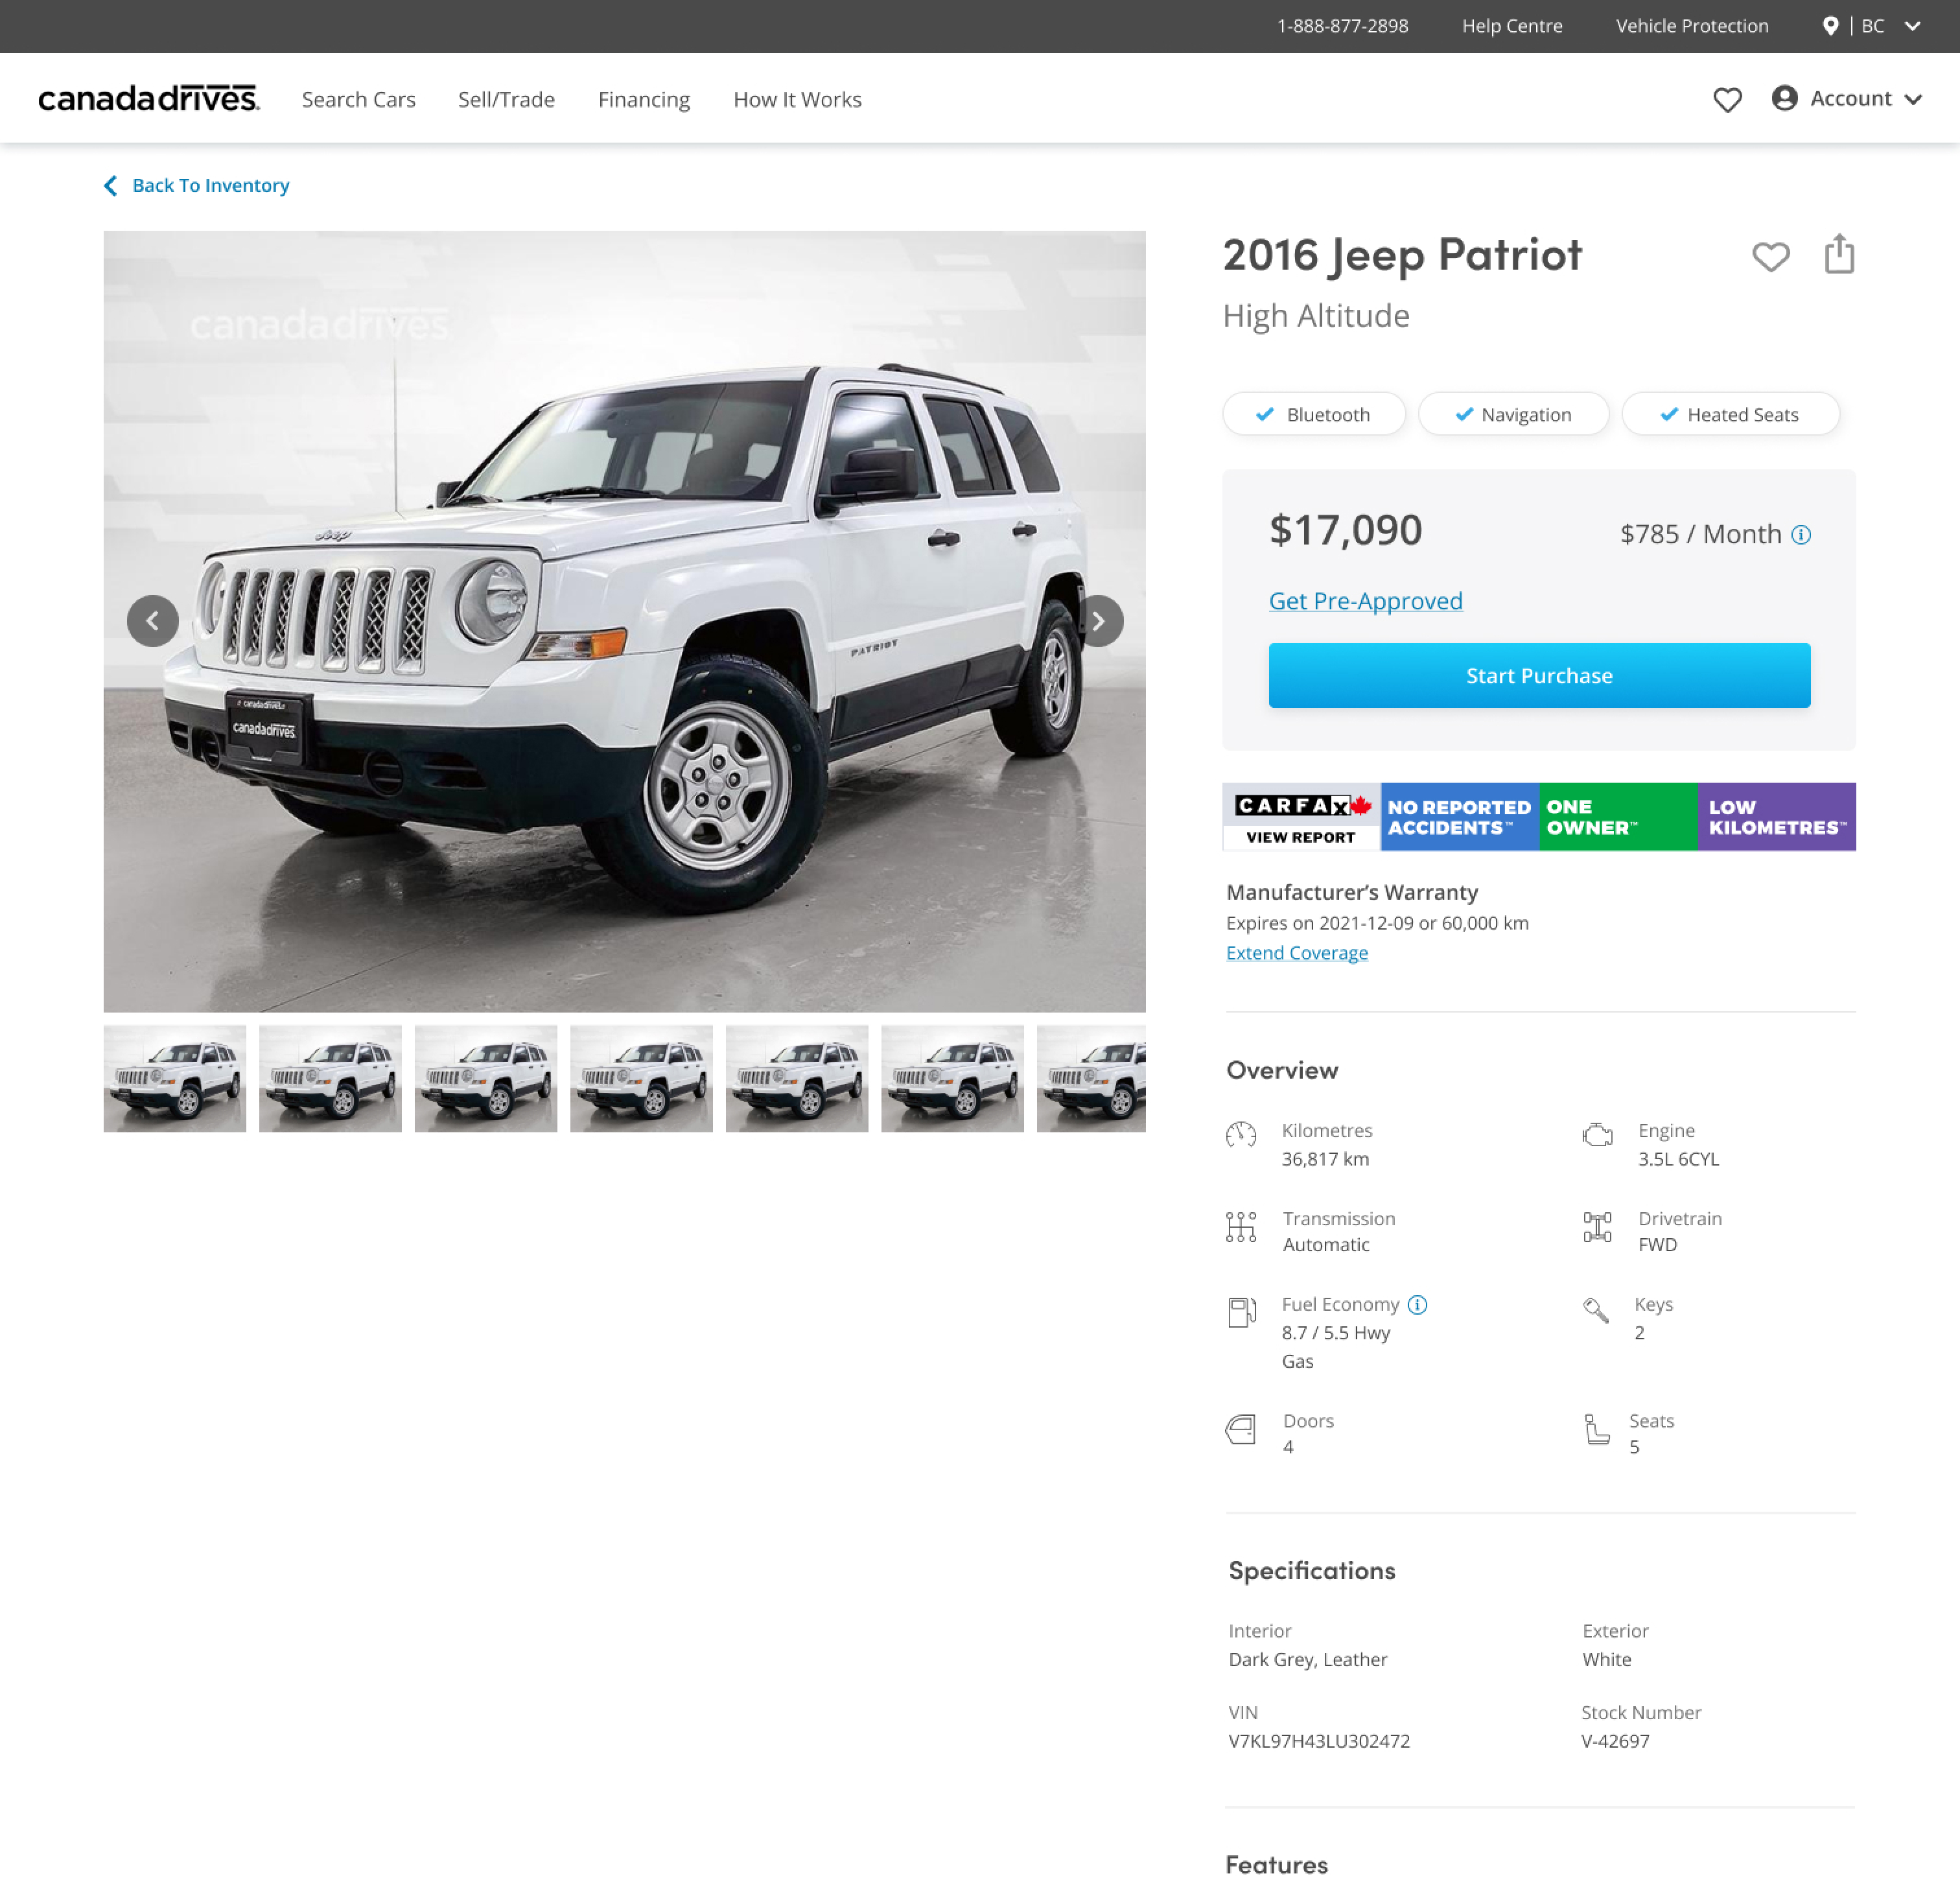Toggle the Heated Seats feature chip
This screenshot has width=1960, height=1889.
point(1730,414)
